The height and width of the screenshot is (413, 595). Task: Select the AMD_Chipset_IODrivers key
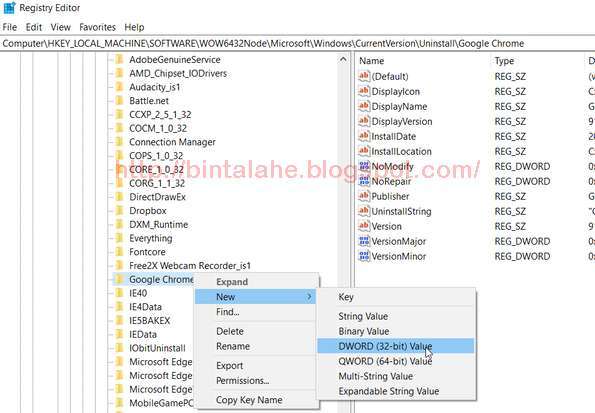coord(178,73)
